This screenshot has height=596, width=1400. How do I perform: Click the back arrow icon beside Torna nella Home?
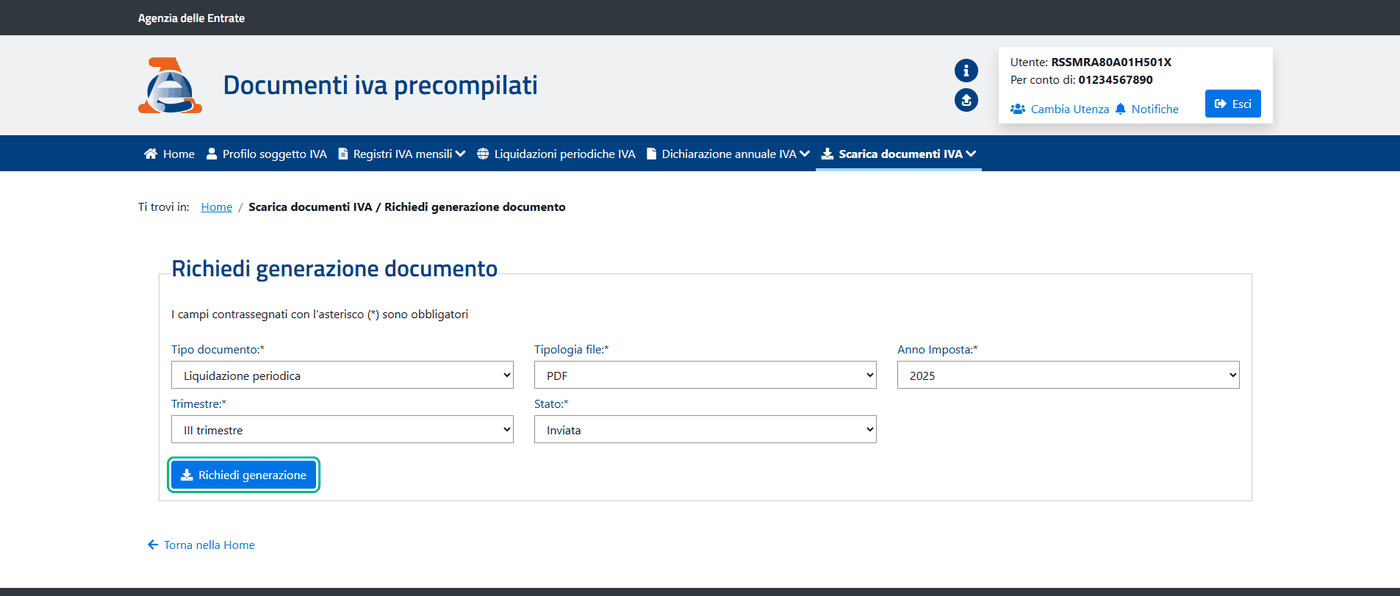click(x=153, y=545)
